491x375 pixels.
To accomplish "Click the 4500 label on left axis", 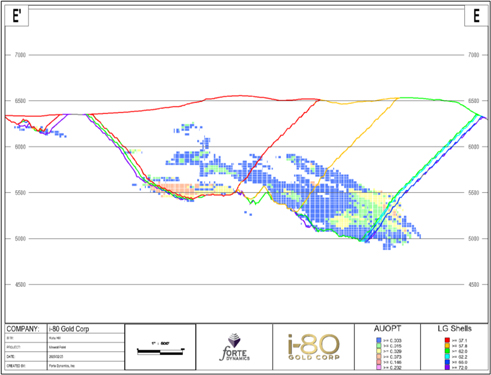I will coord(20,285).
